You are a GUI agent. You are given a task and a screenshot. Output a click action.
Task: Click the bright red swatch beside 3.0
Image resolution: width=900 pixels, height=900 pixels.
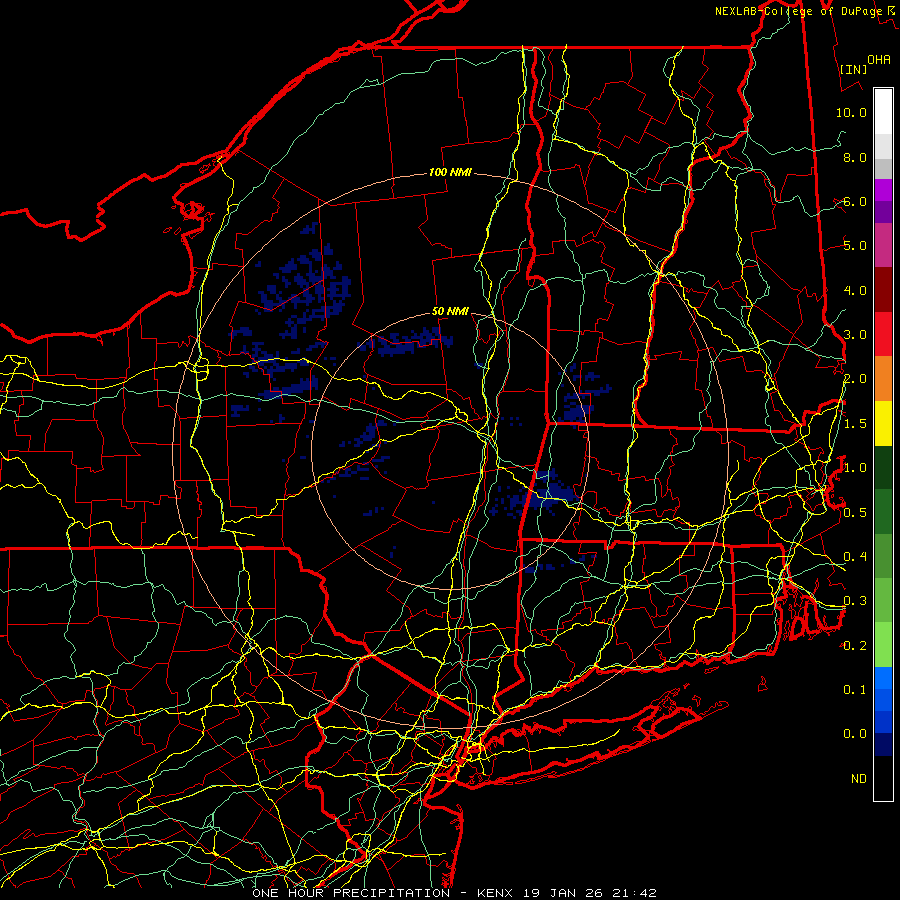coord(883,334)
